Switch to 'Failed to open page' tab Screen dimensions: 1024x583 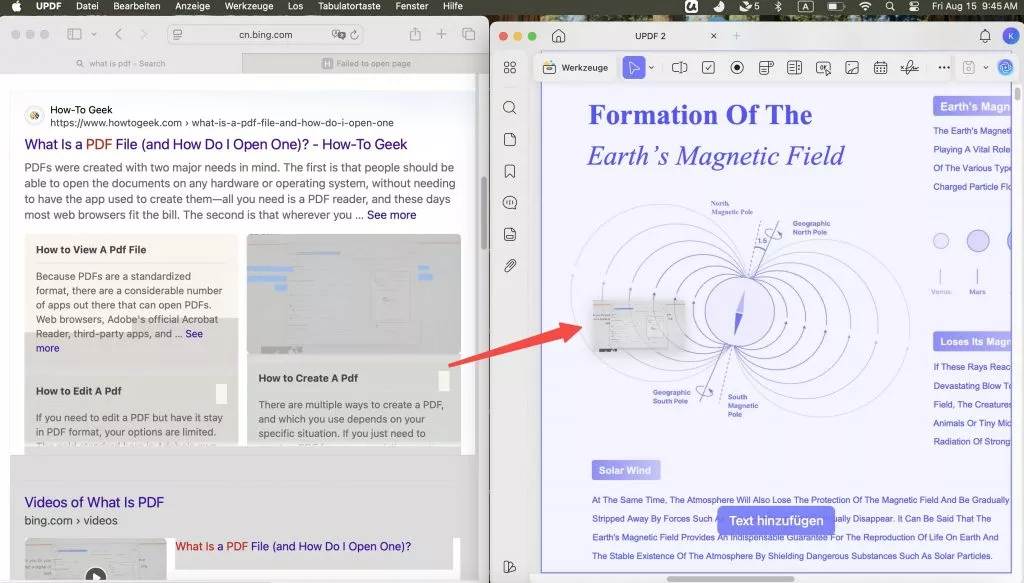coord(366,63)
